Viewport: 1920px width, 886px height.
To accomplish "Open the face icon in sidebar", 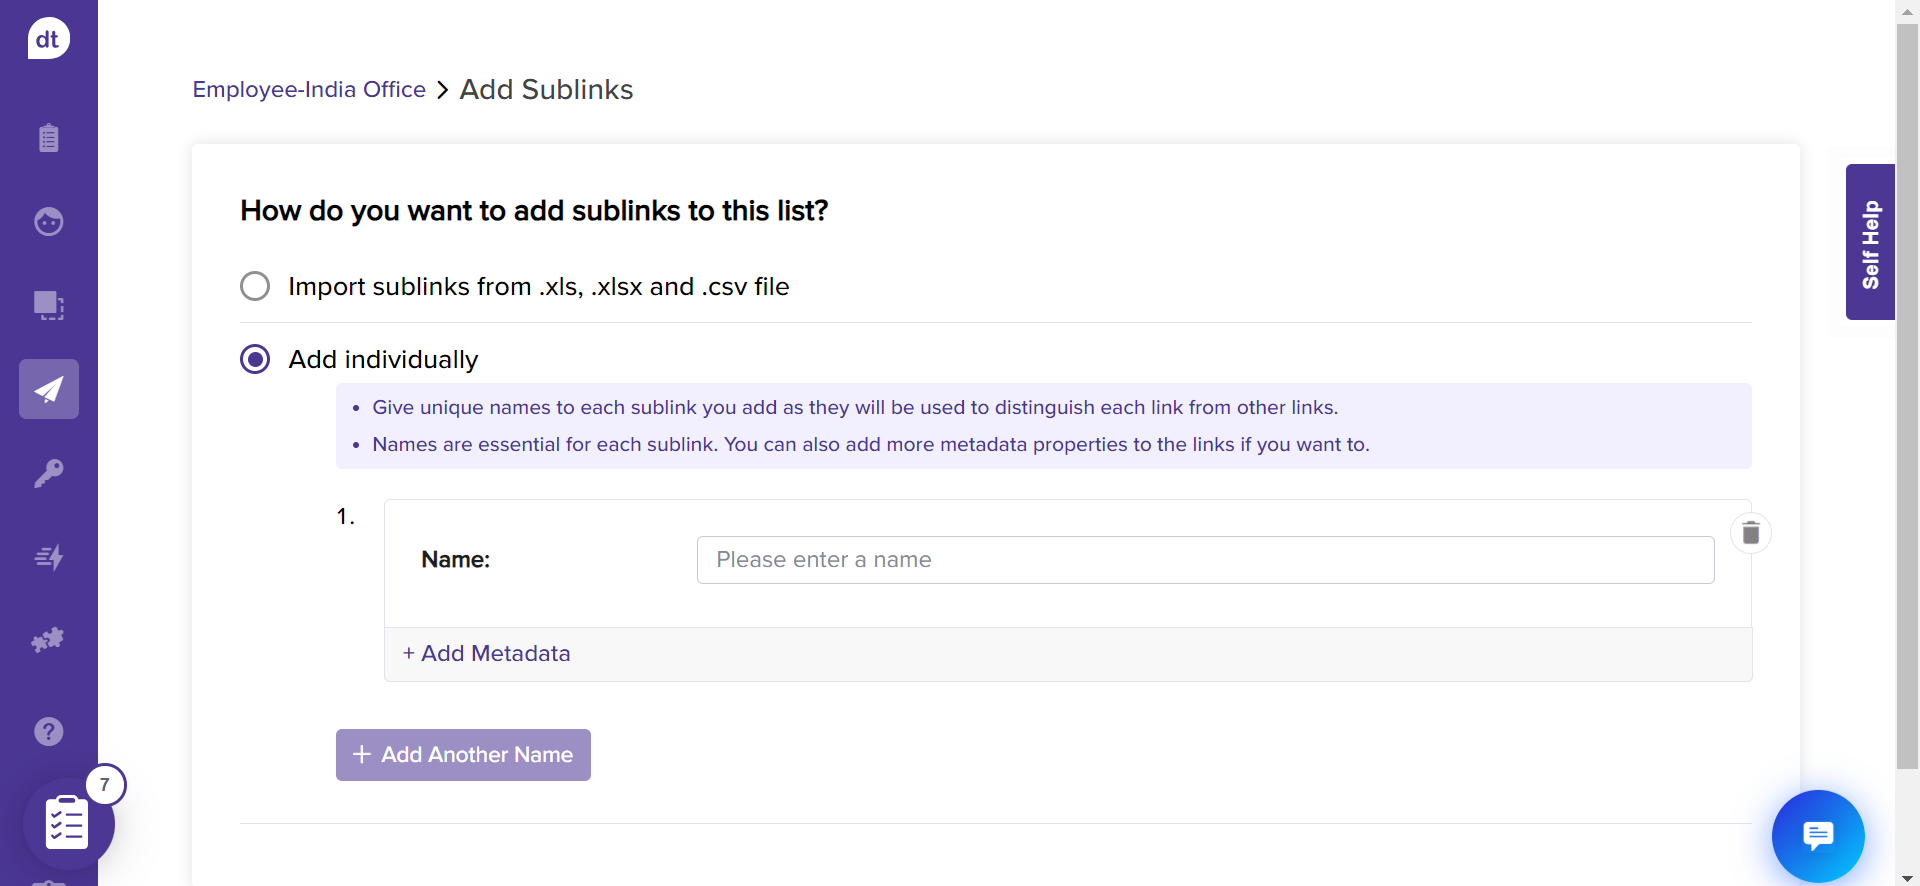I will tap(48, 221).
